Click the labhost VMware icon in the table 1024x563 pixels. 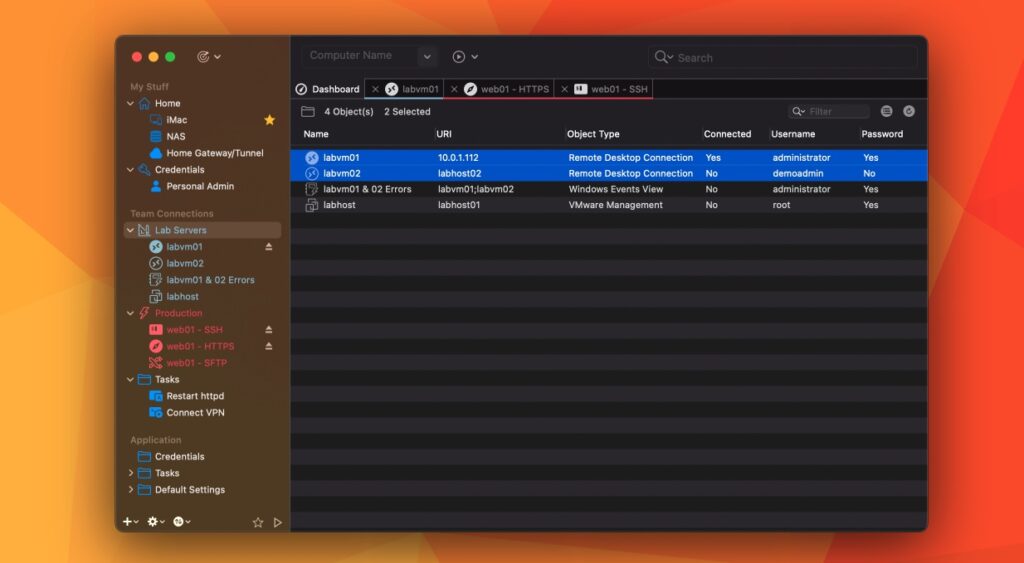pos(311,205)
